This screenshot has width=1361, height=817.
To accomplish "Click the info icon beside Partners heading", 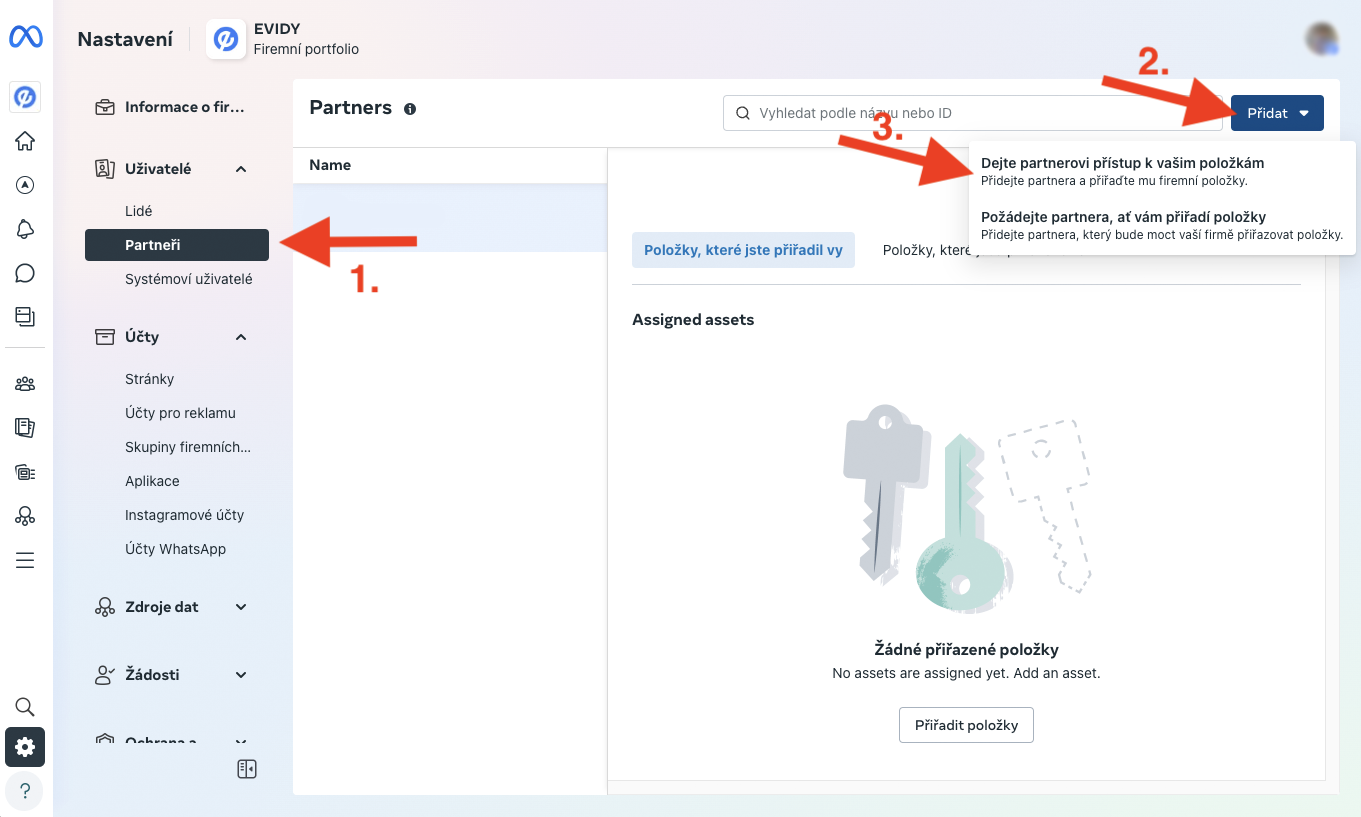I will tap(410, 109).
